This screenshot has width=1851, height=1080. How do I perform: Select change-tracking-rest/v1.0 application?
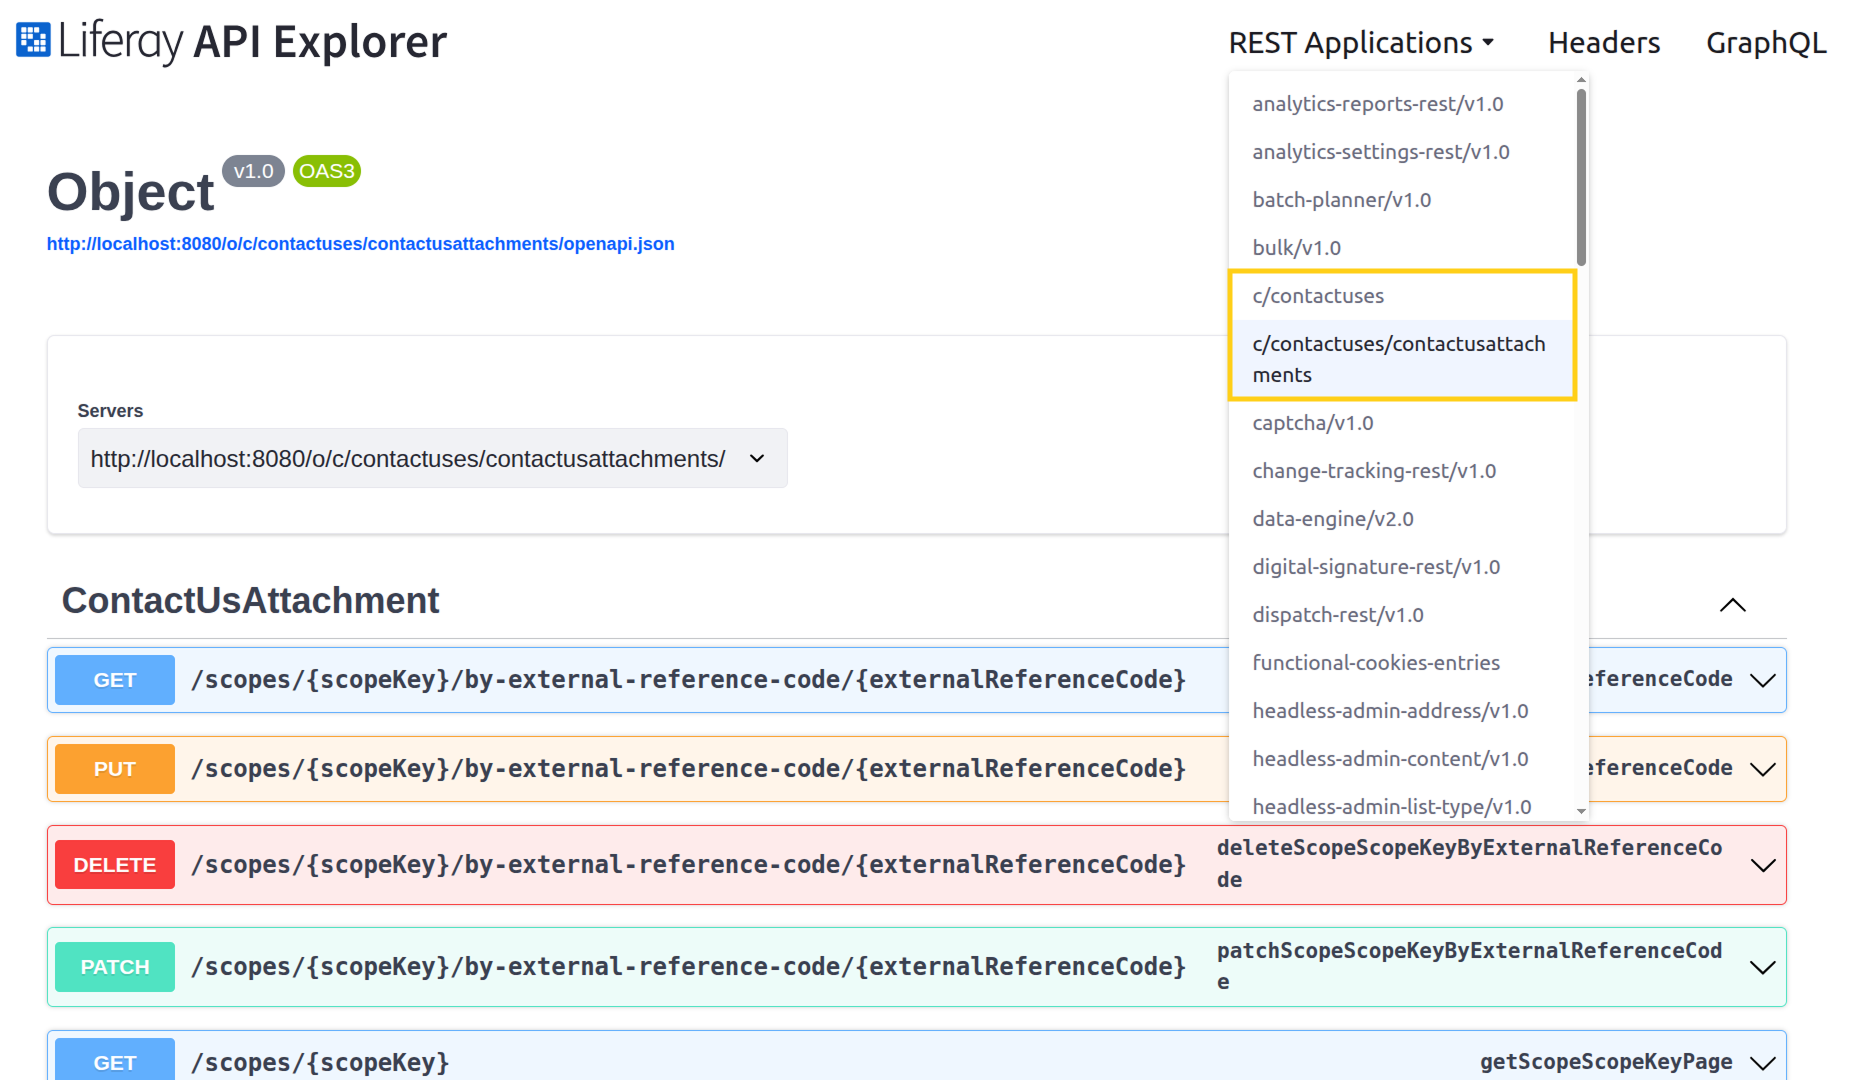pos(1401,471)
